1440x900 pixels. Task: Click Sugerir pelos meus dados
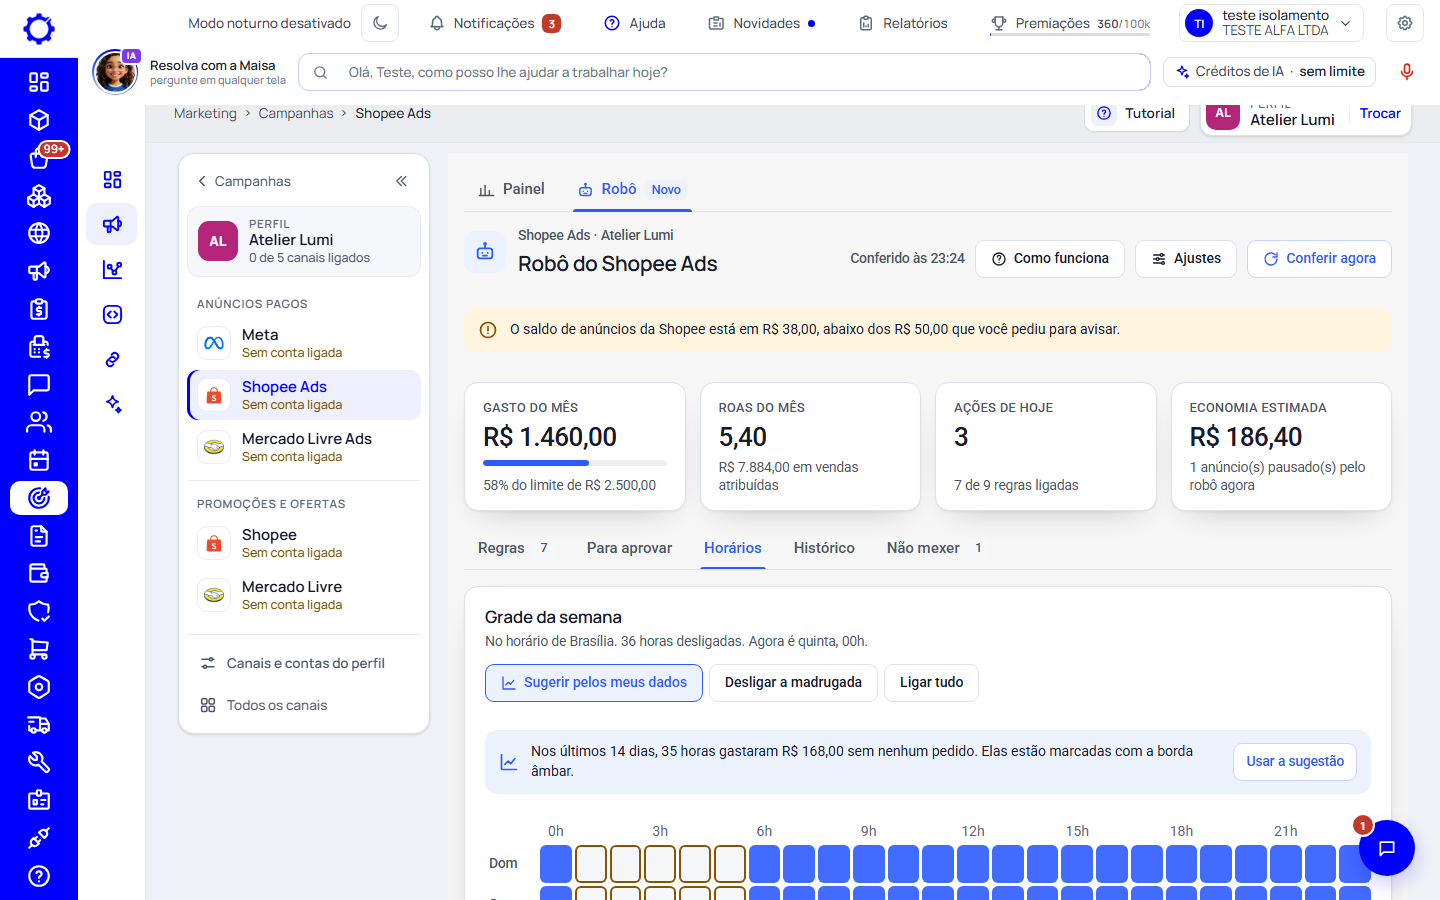pyautogui.click(x=594, y=683)
